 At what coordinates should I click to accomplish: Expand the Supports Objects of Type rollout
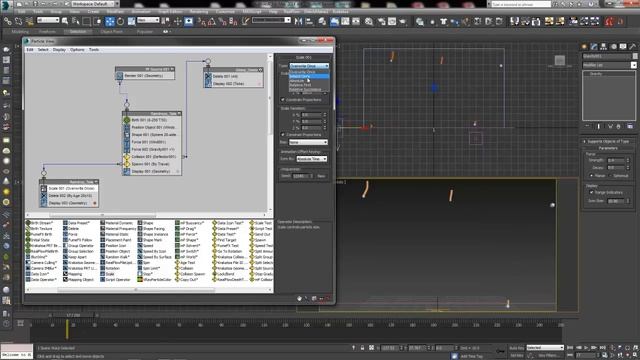608,141
